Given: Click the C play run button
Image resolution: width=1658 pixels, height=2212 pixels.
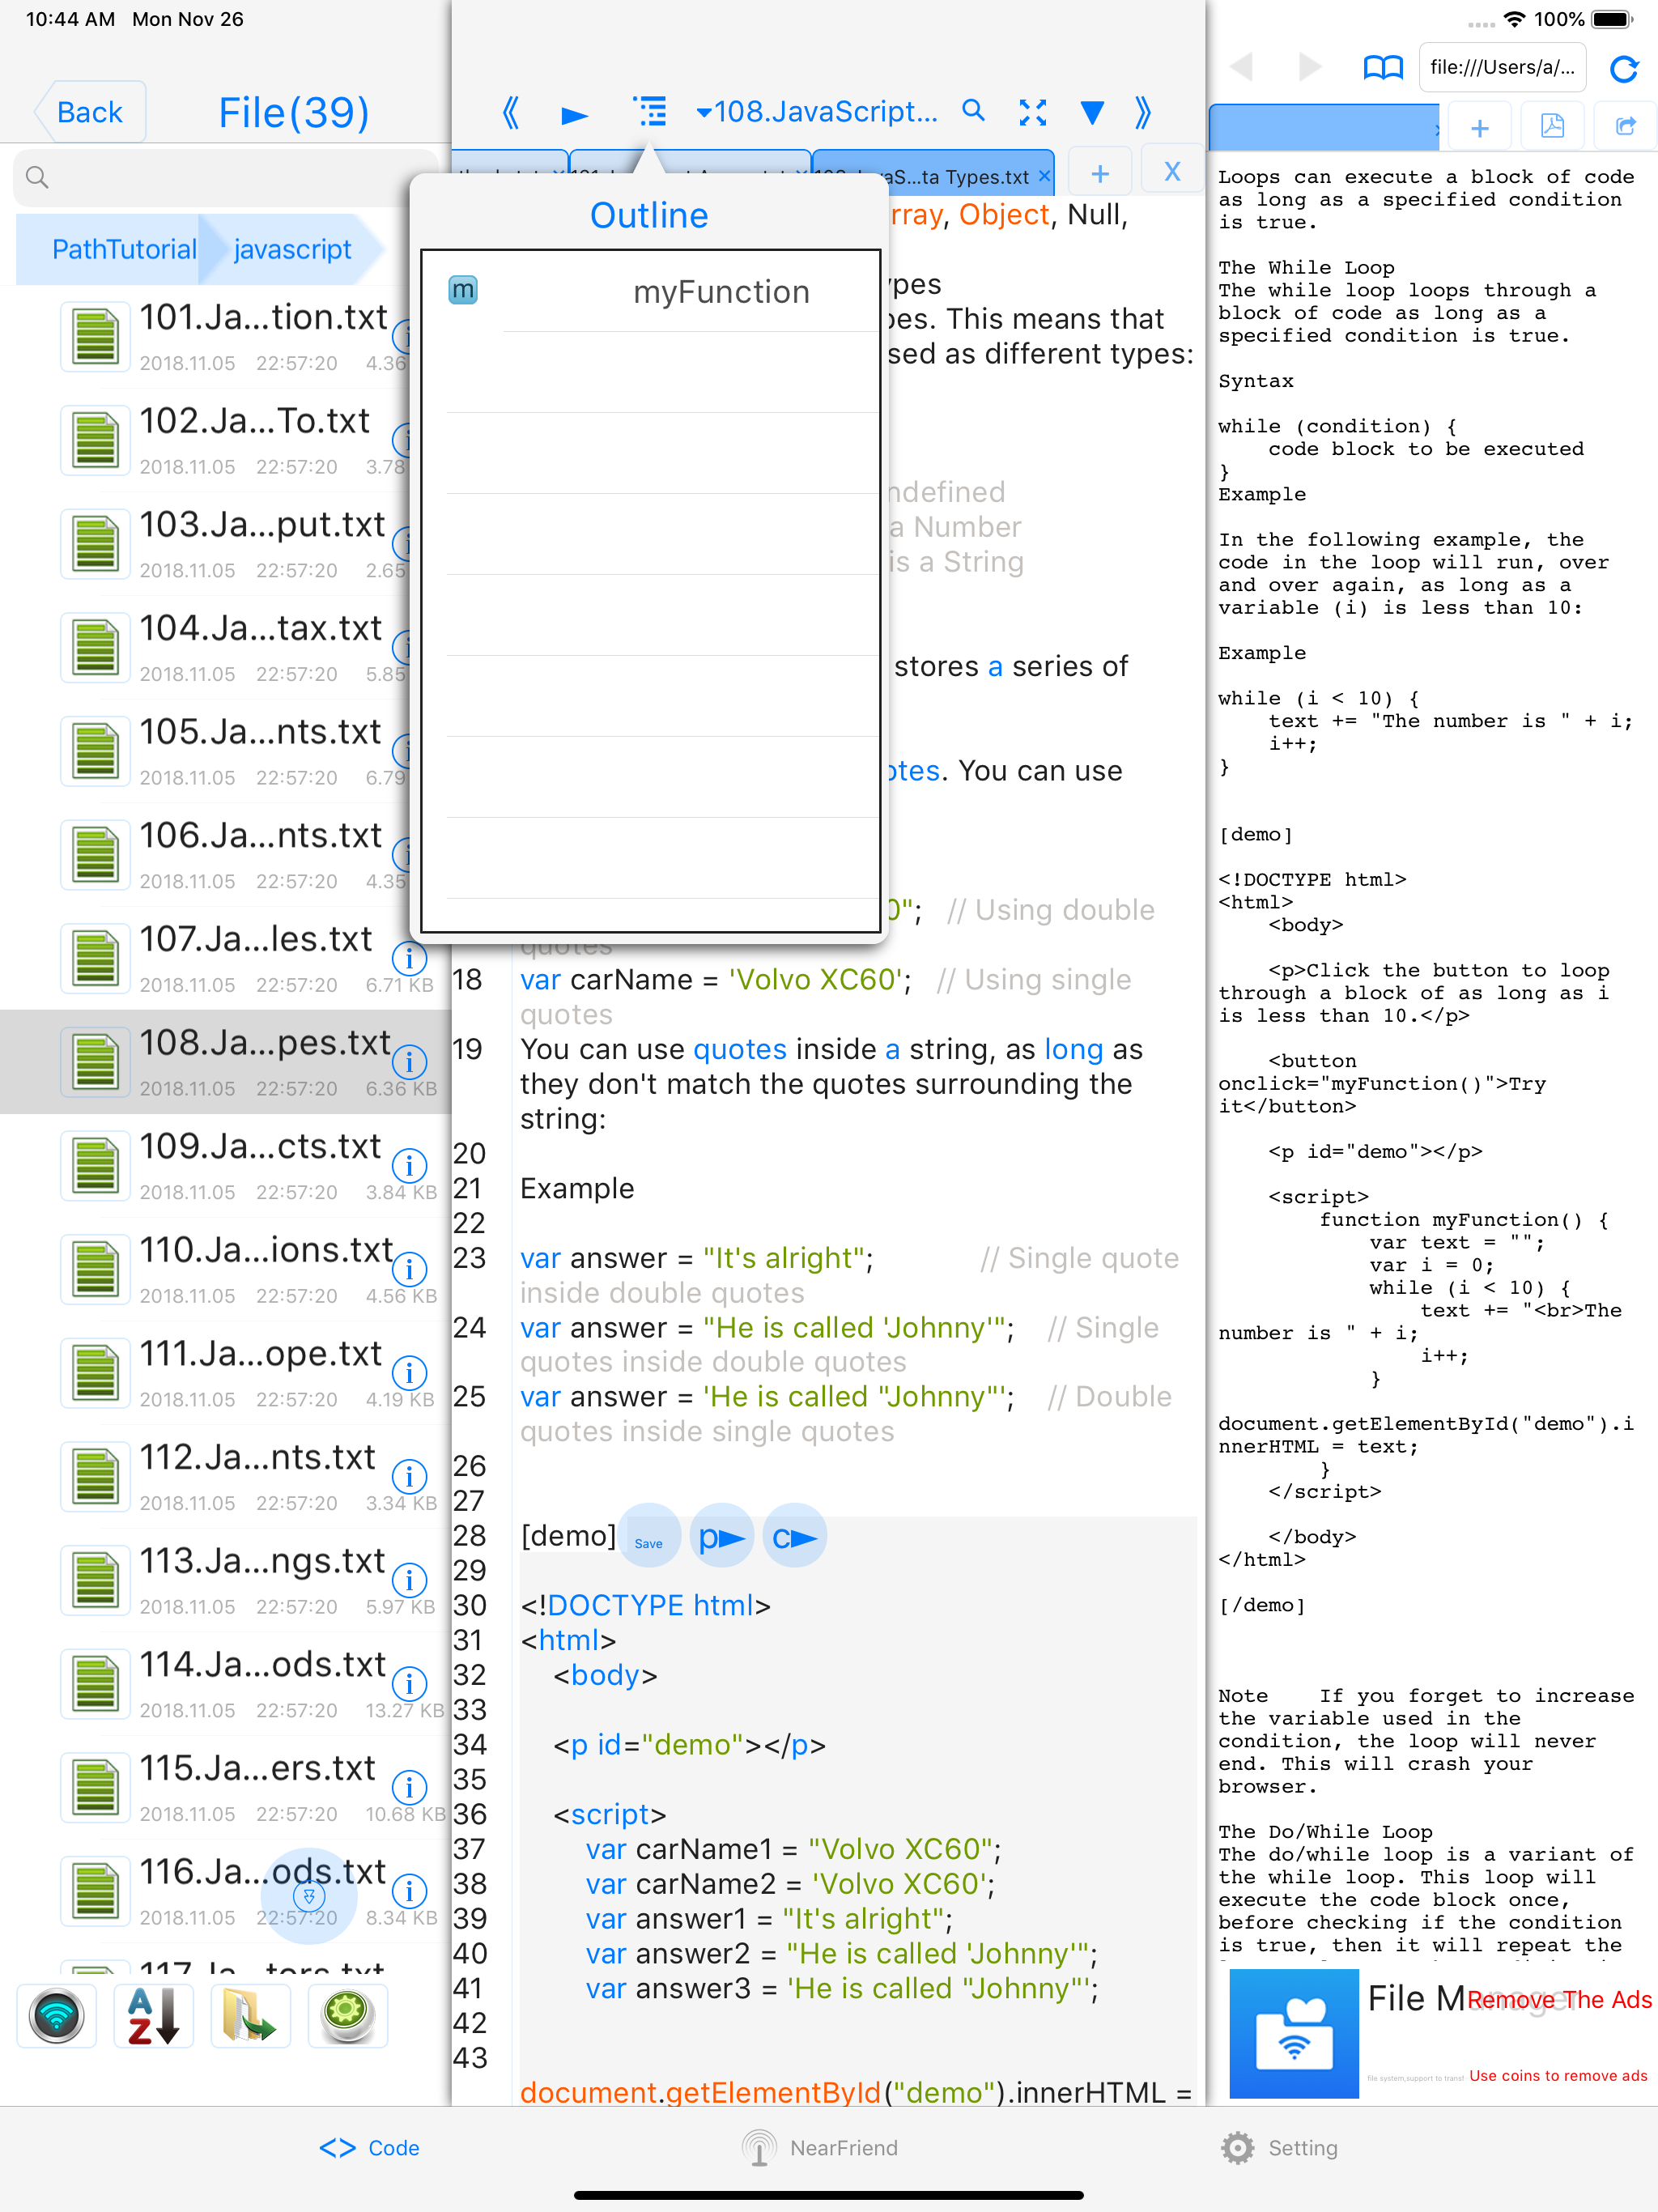Looking at the screenshot, I should 794,1536.
